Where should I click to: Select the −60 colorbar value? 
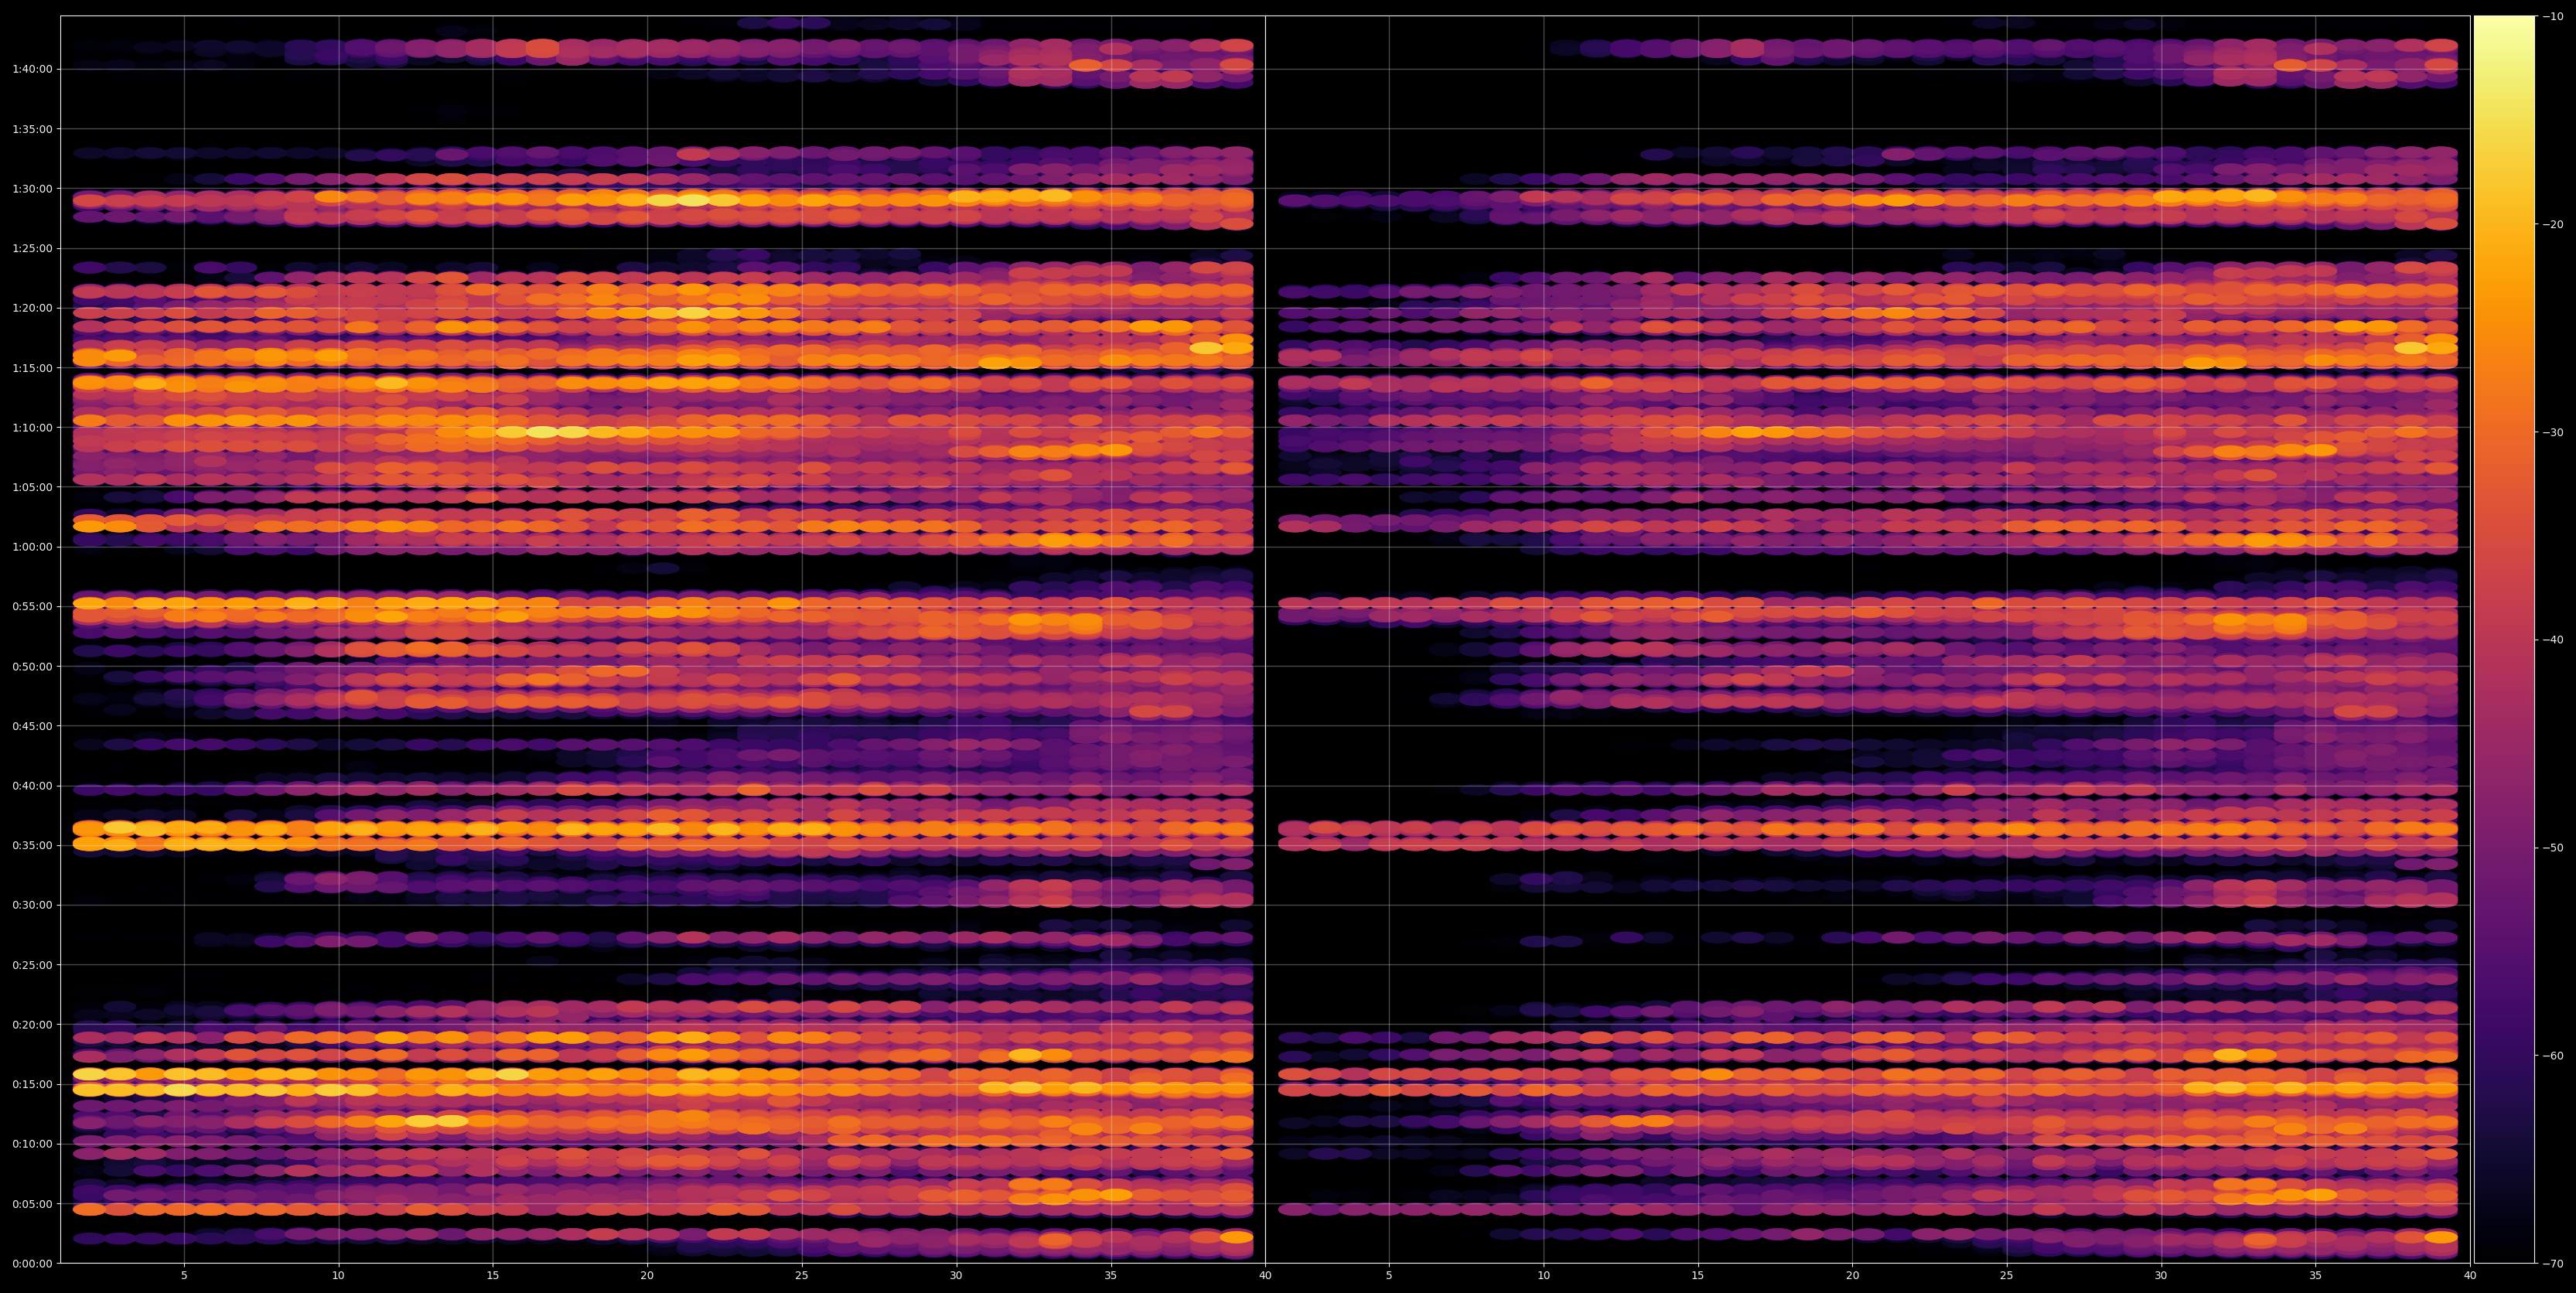(2553, 1056)
